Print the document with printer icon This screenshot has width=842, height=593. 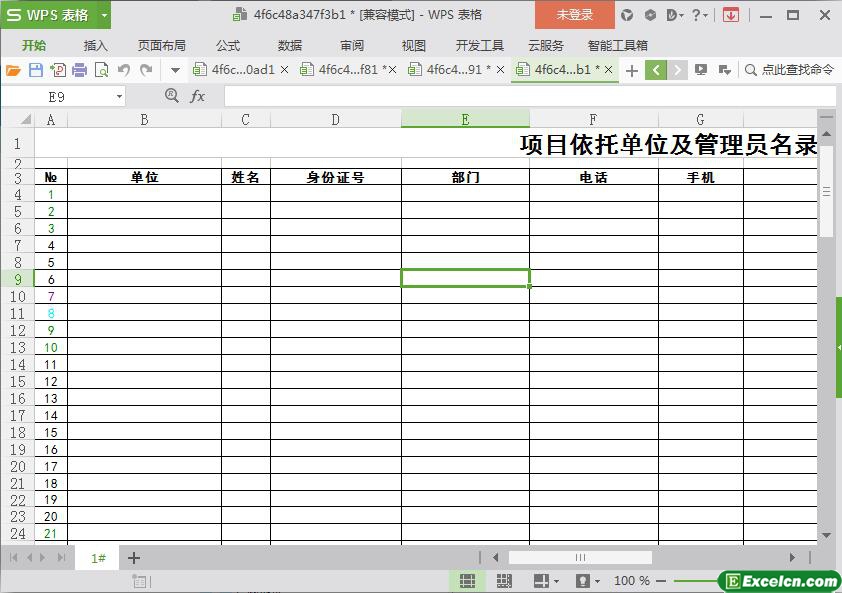coord(79,70)
